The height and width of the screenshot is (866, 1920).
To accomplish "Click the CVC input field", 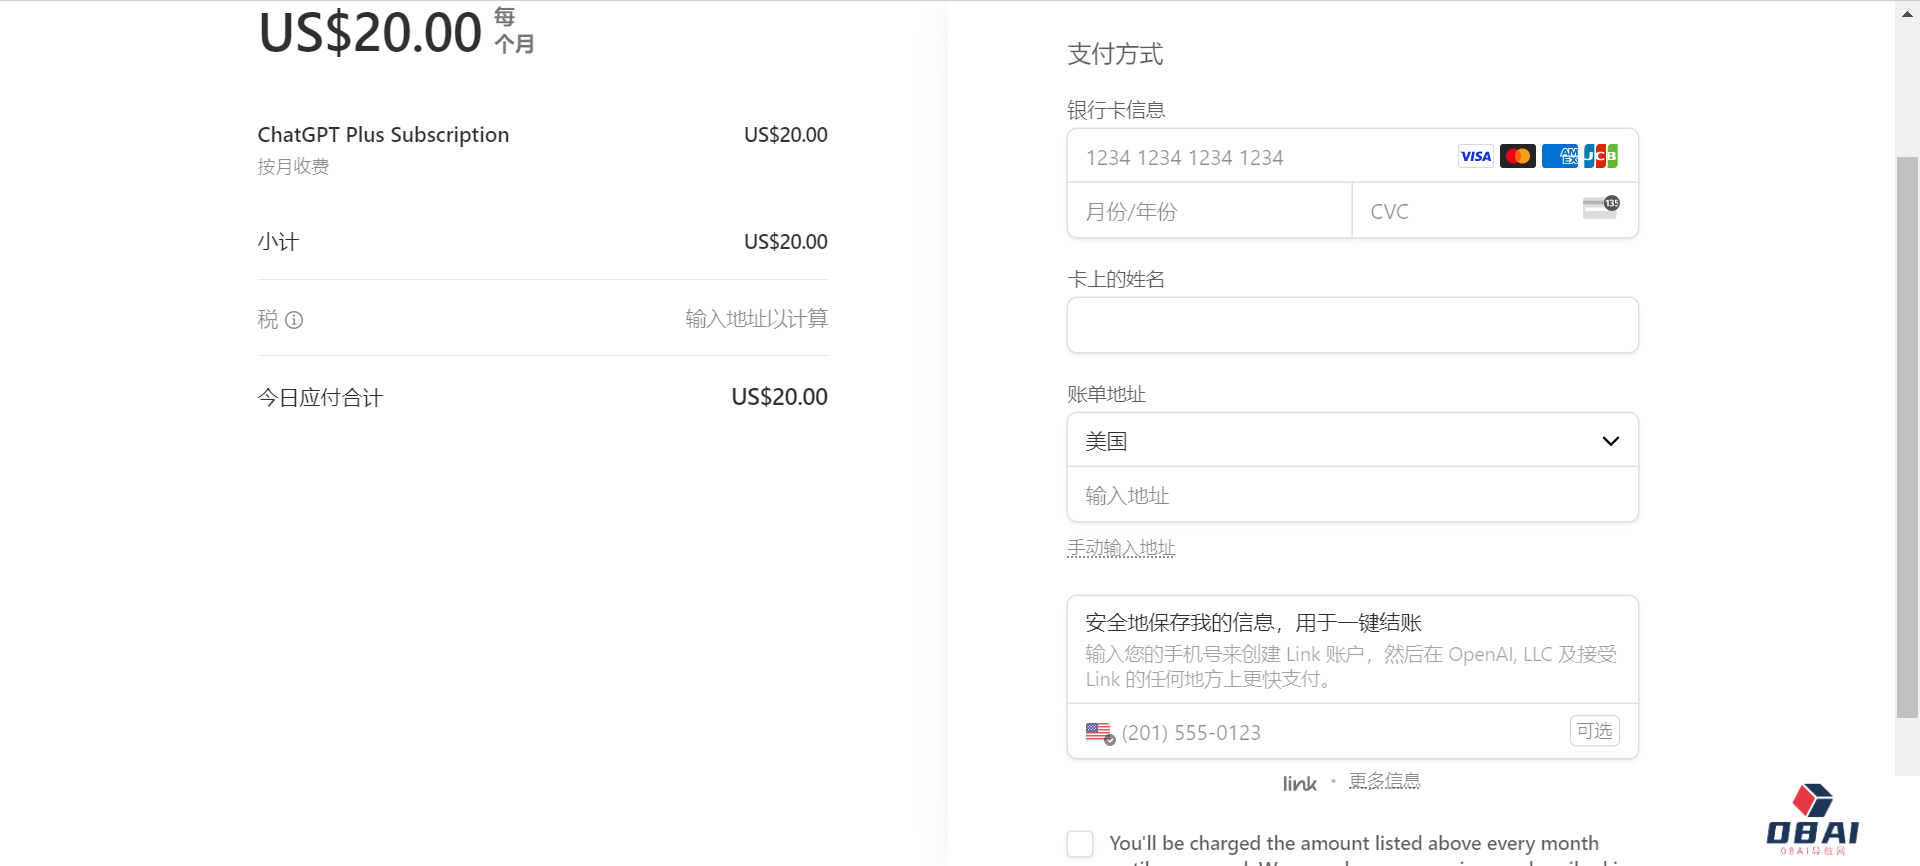I will tap(1470, 211).
